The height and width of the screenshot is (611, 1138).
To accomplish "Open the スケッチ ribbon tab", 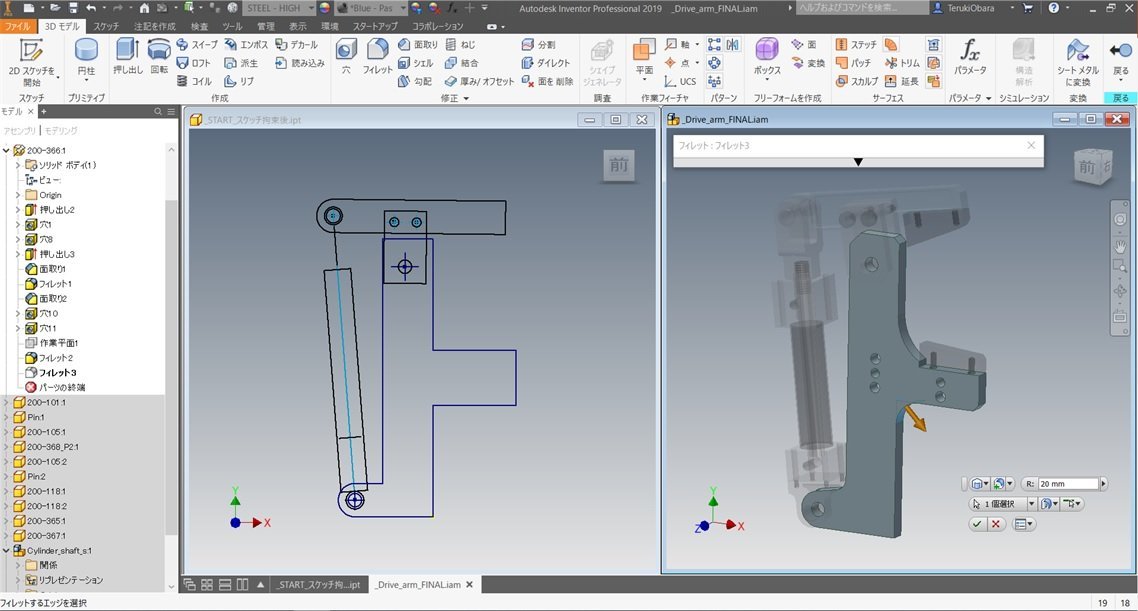I will point(106,26).
